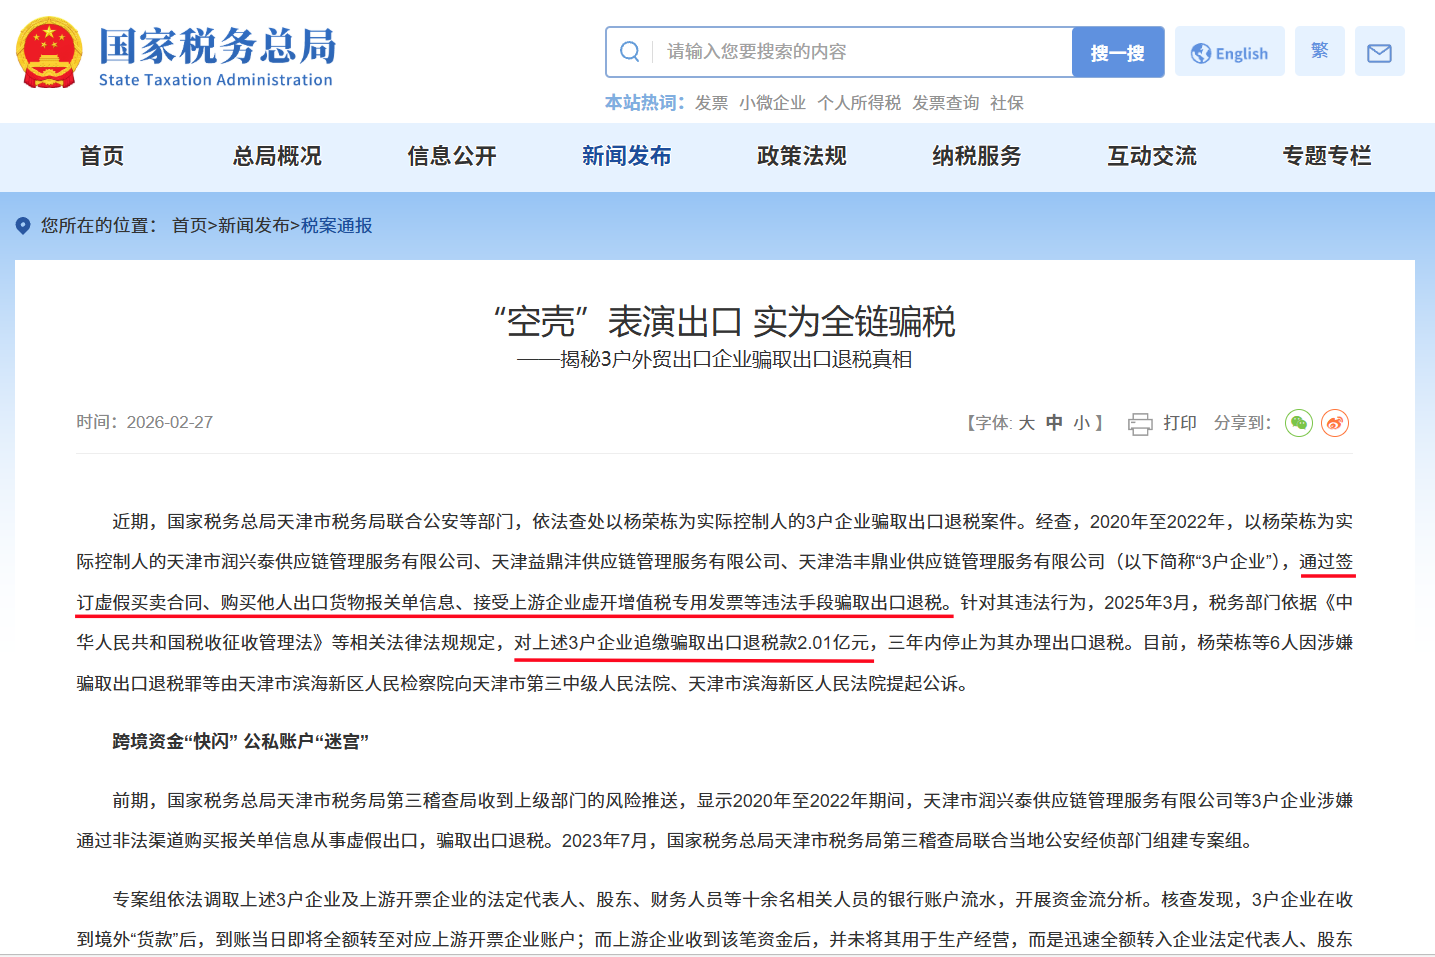Viewport: 1435px width, 957px height.
Task: Open the 政策法规 navigation menu
Action: [801, 157]
